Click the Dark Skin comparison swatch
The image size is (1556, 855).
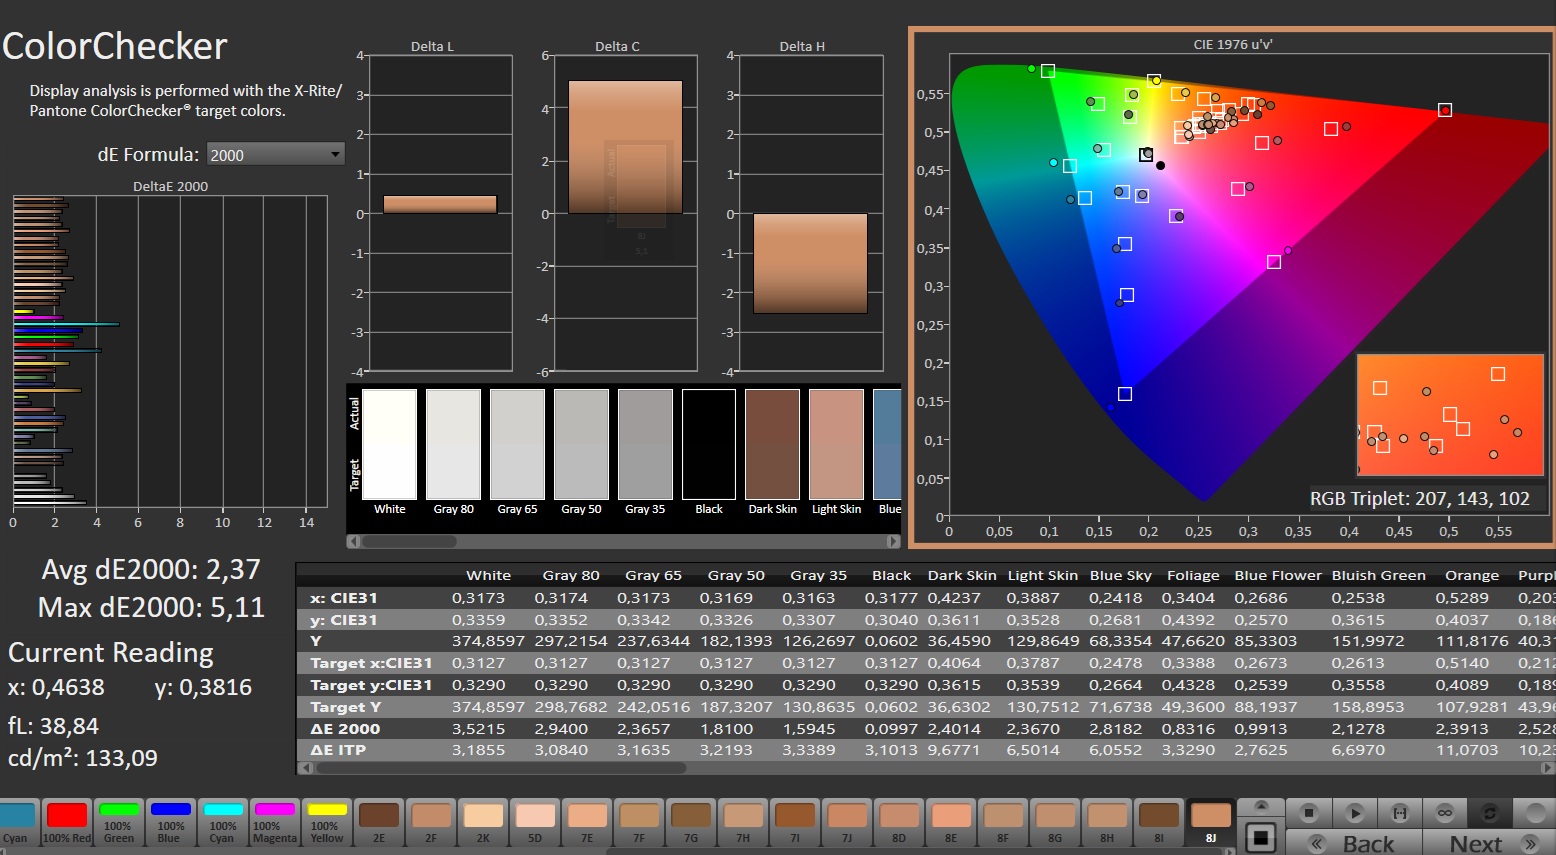[772, 445]
